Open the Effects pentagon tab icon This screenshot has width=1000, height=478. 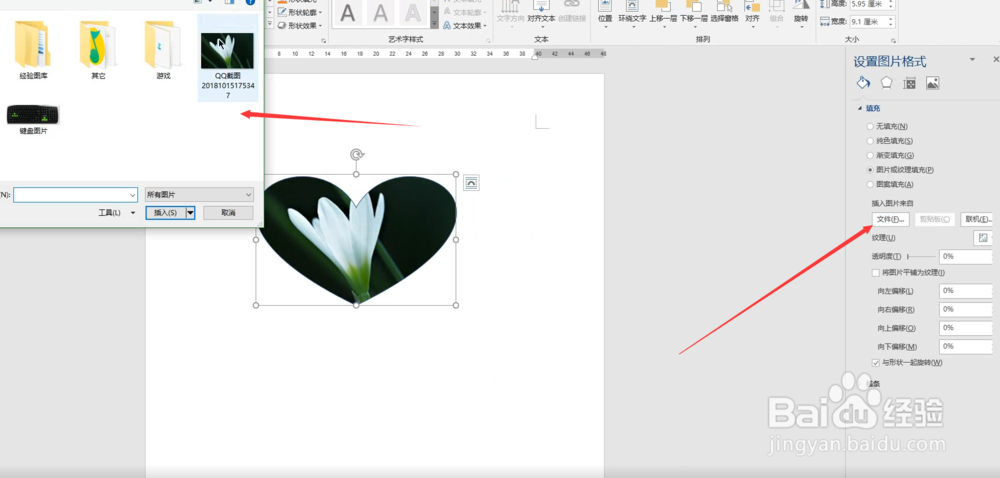click(x=886, y=83)
